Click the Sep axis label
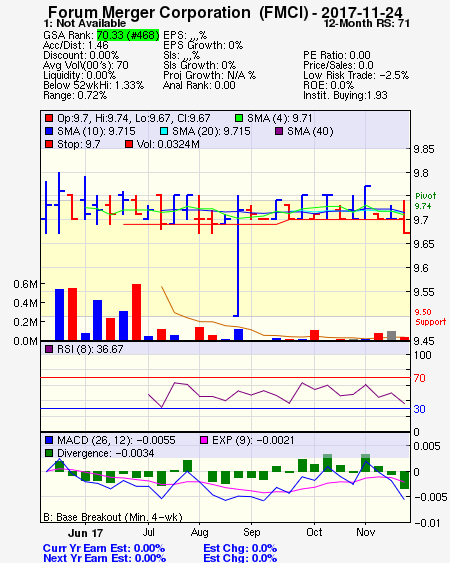The image size is (450, 563). pos(252,532)
